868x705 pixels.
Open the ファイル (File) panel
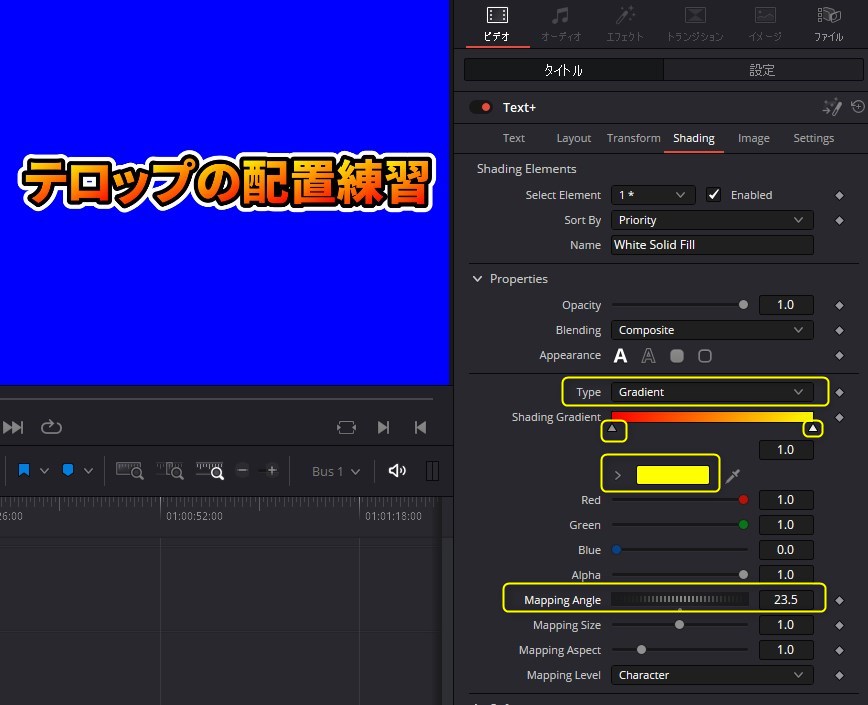[829, 23]
